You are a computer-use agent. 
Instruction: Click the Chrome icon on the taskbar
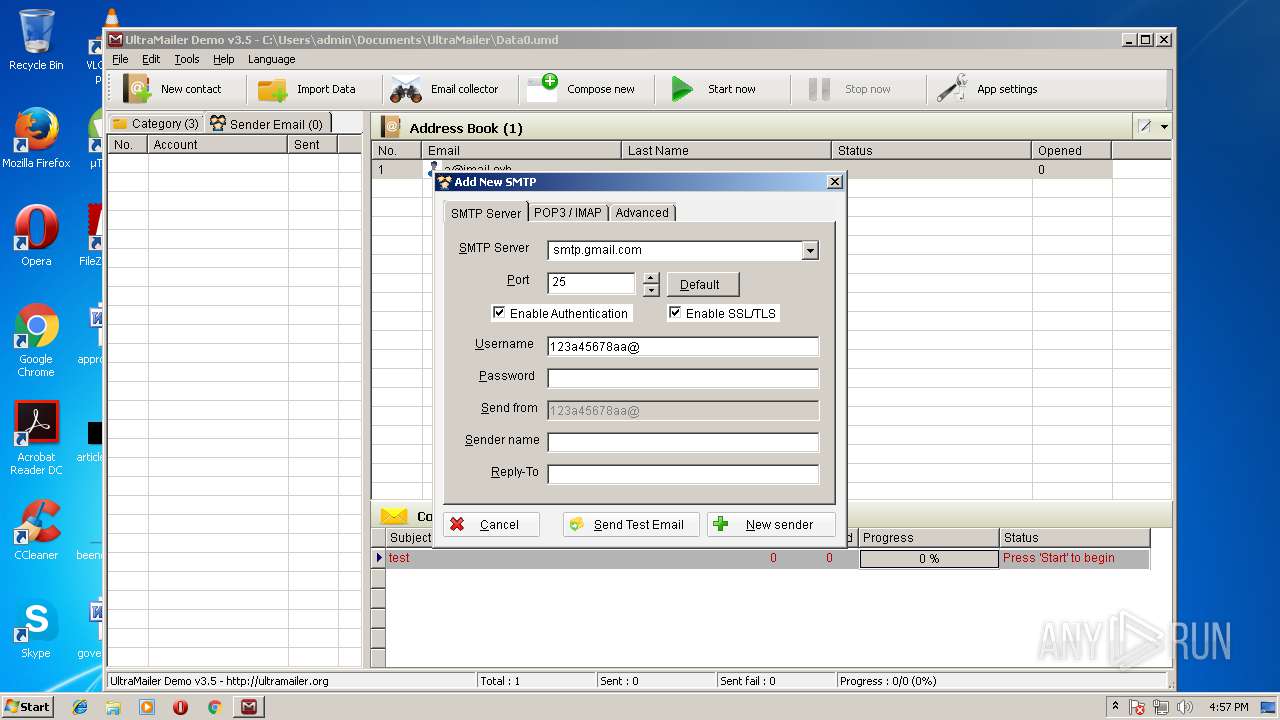pos(214,707)
